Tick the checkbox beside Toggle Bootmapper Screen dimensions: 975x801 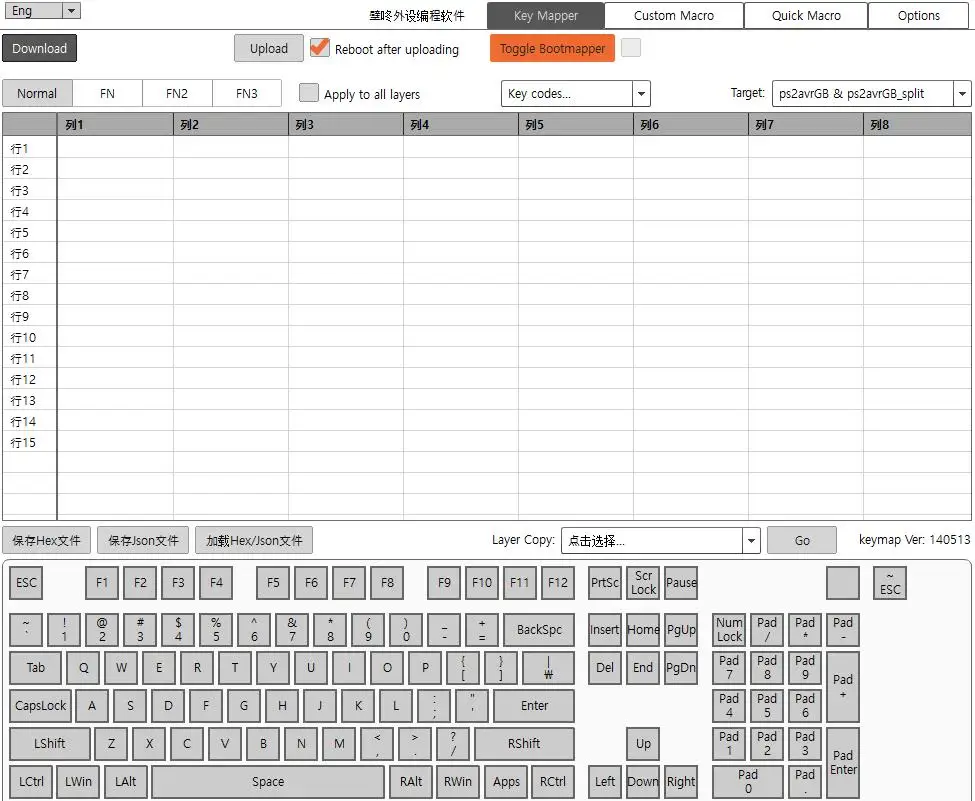pos(631,48)
